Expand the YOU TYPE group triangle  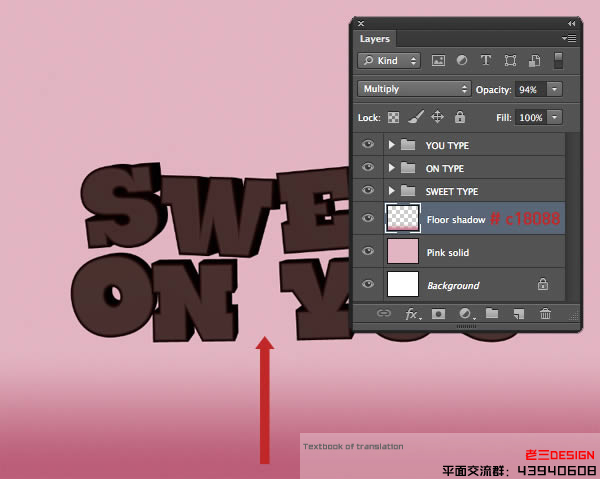click(391, 145)
